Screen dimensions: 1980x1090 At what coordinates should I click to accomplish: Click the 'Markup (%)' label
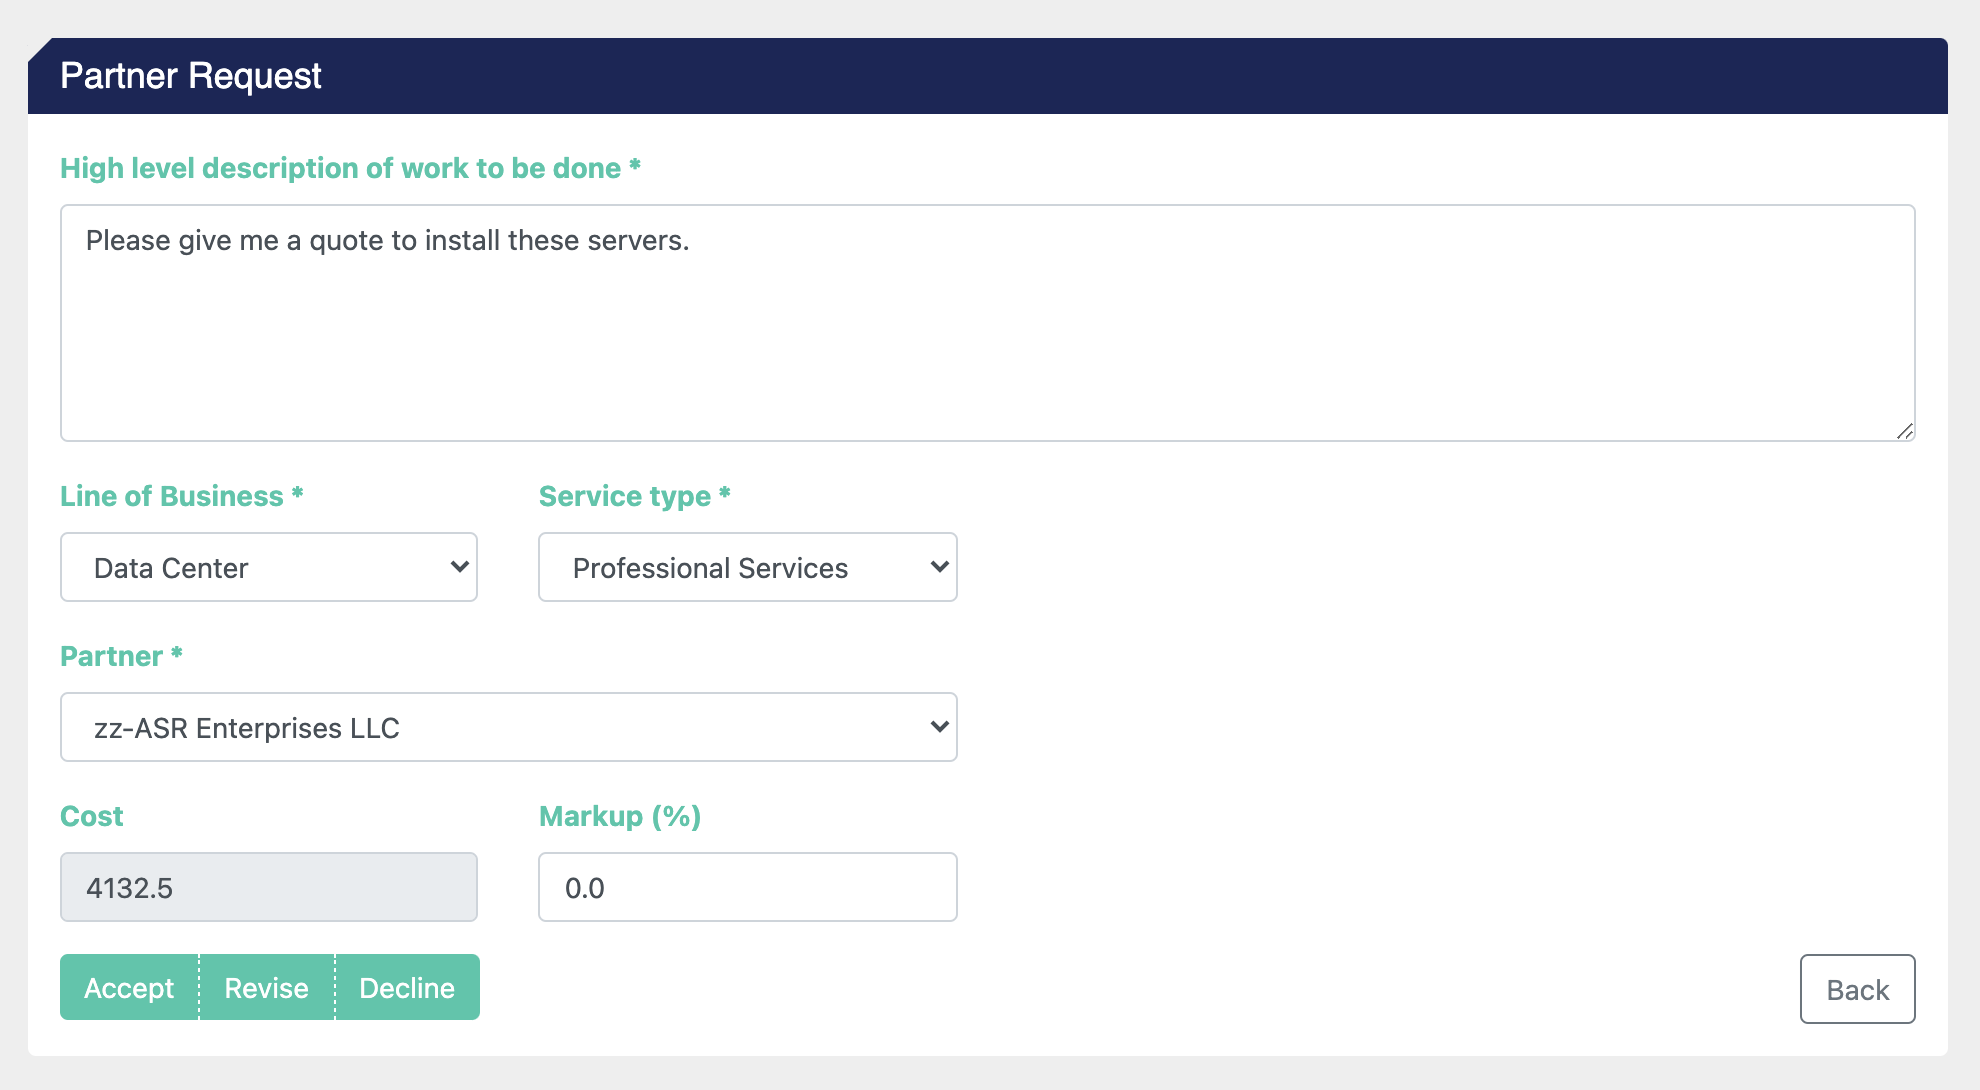[x=620, y=816]
